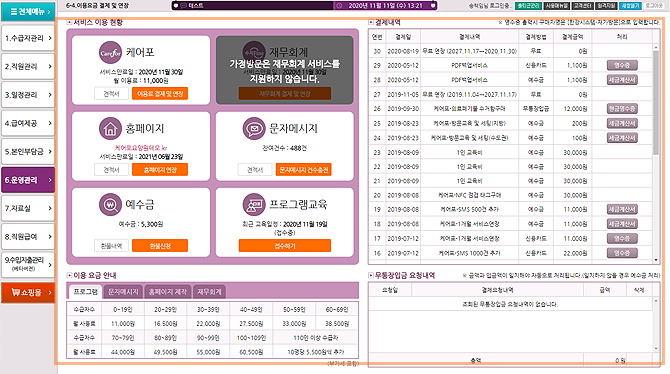Collapse the 서비스 이용 현황 section marker

pyautogui.click(x=69, y=22)
